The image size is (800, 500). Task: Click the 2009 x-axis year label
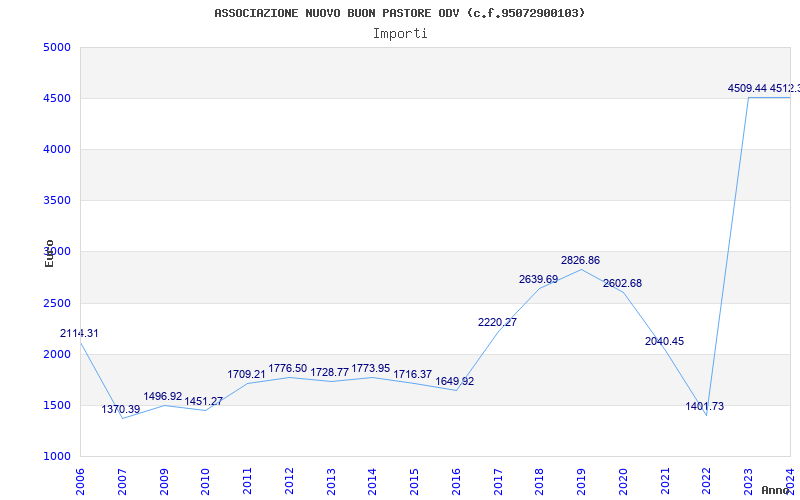coord(164,481)
